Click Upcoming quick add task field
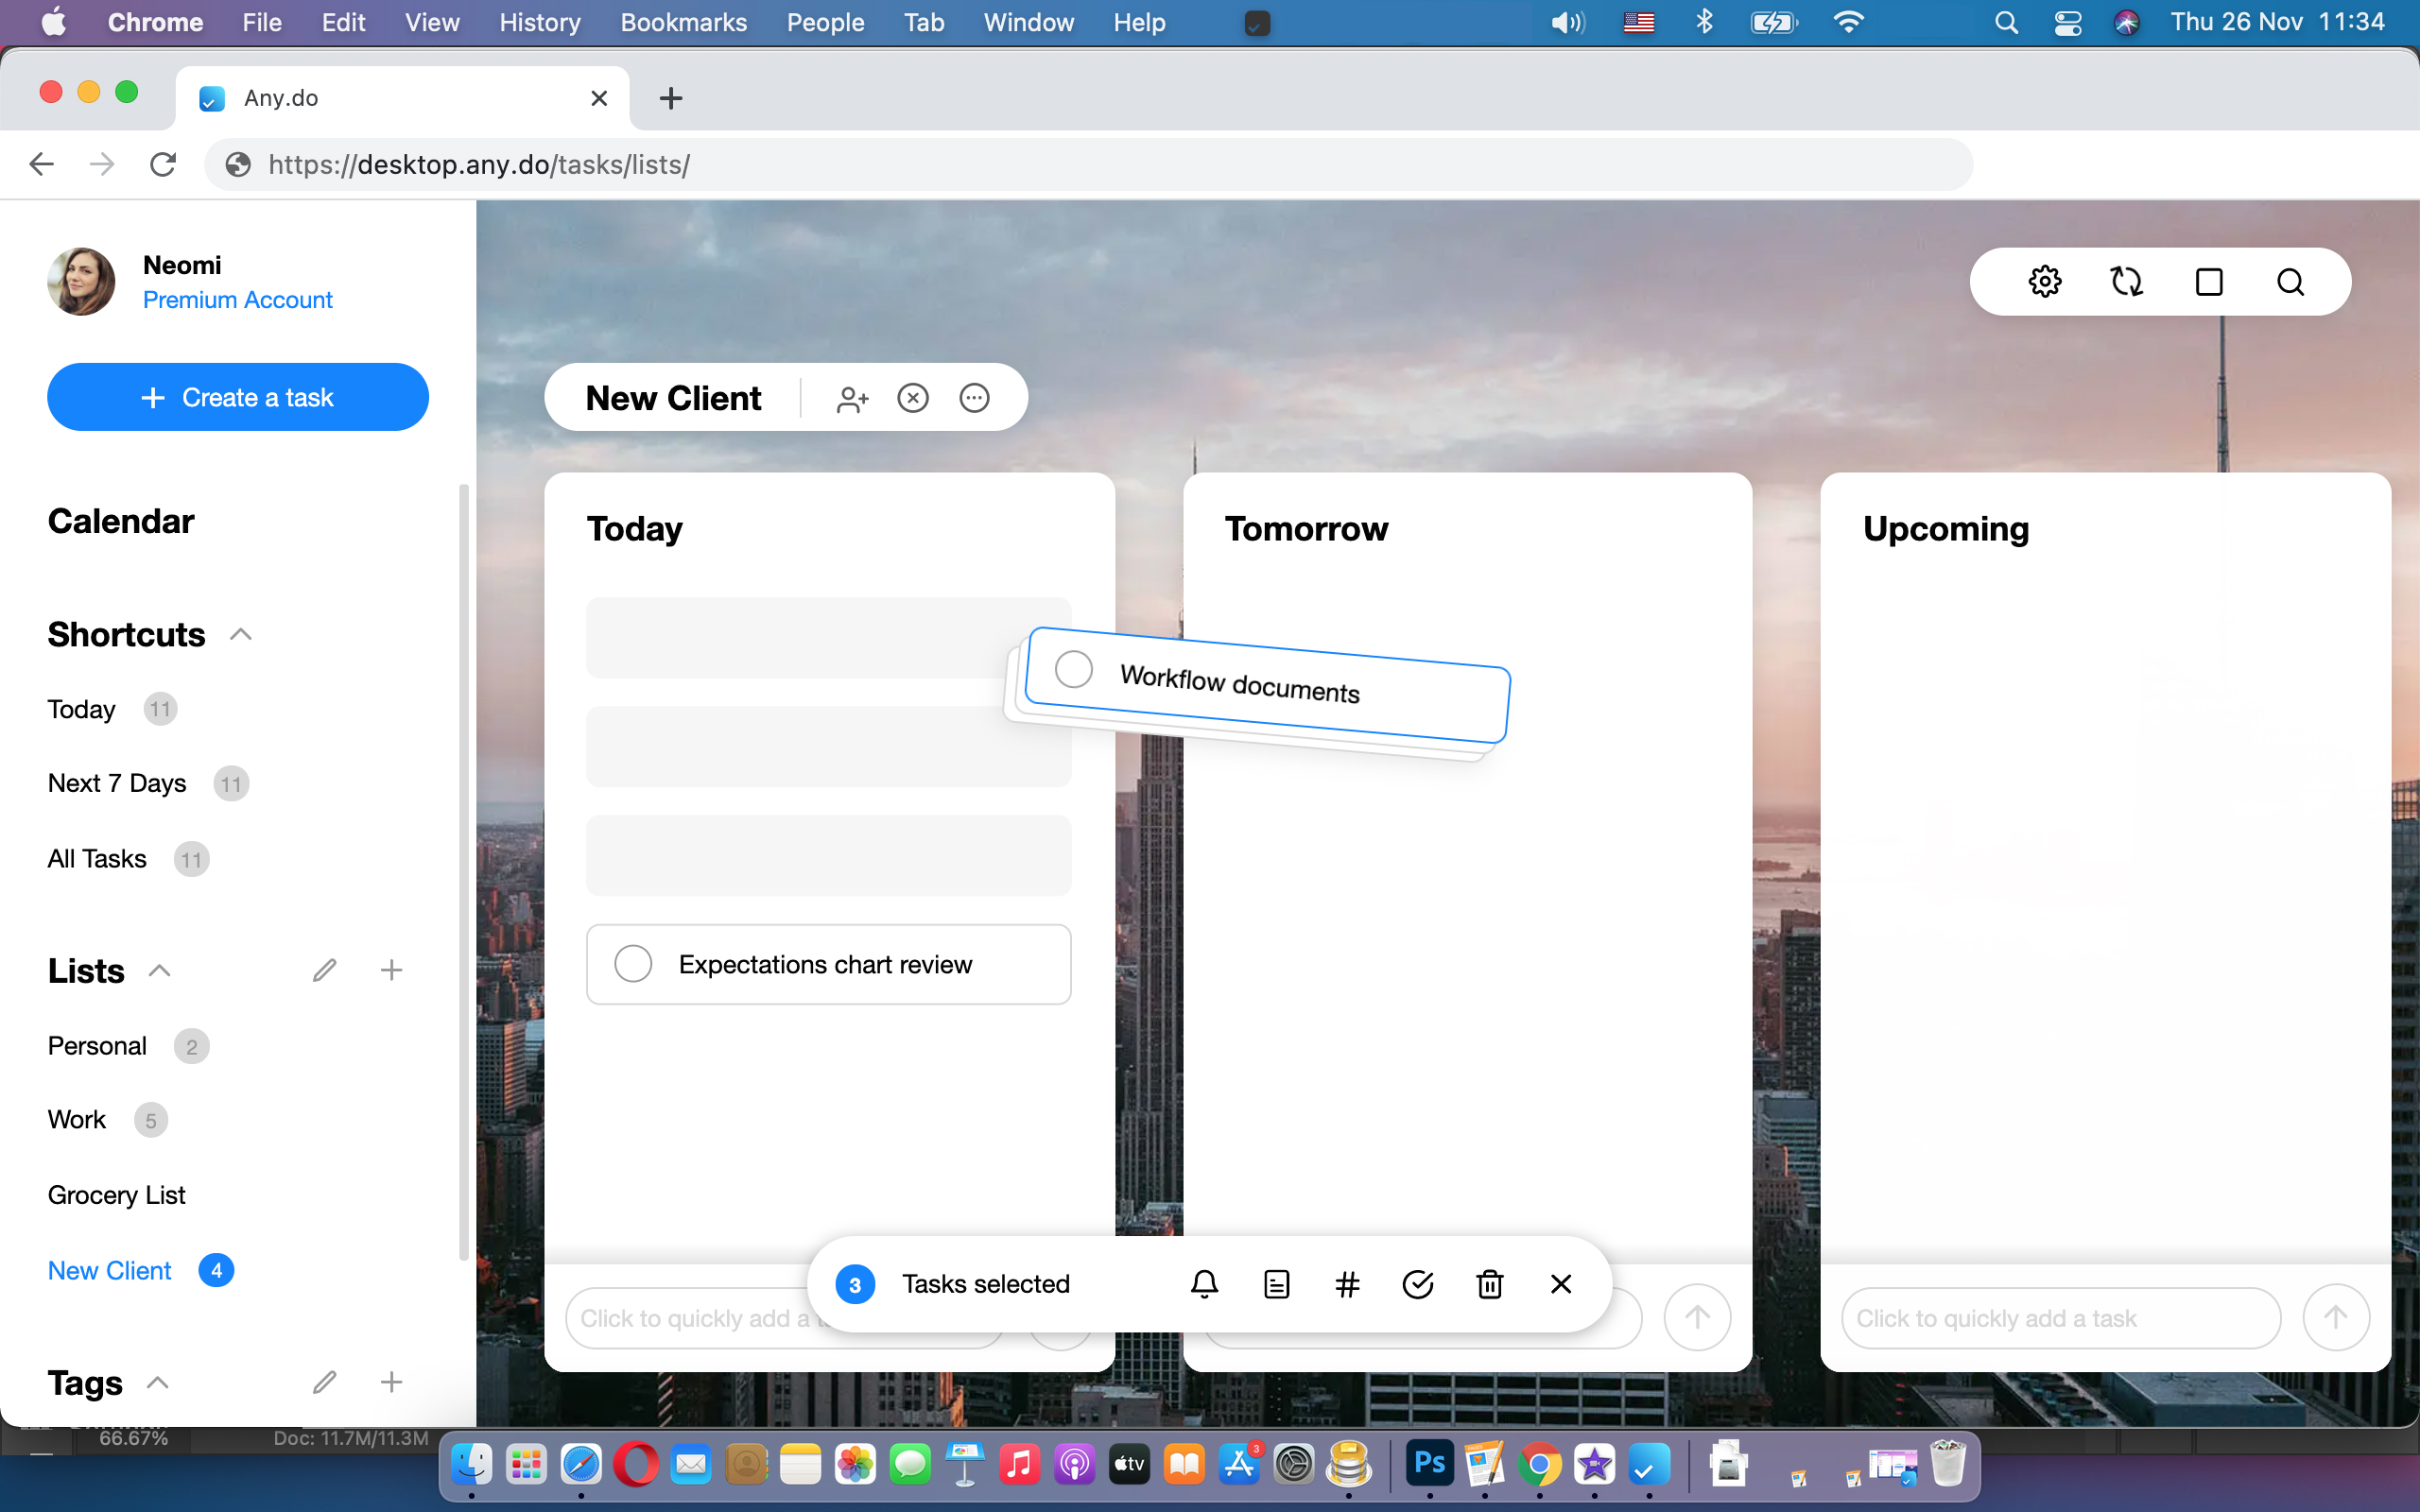The image size is (2420, 1512). pos(2060,1318)
